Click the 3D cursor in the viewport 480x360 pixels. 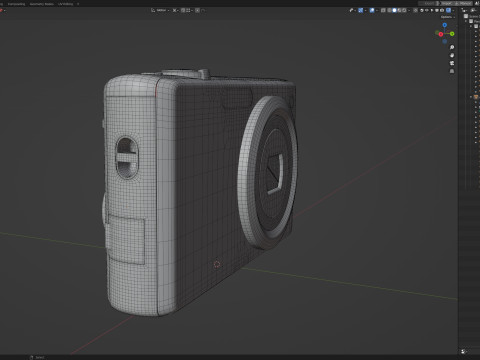(217, 265)
